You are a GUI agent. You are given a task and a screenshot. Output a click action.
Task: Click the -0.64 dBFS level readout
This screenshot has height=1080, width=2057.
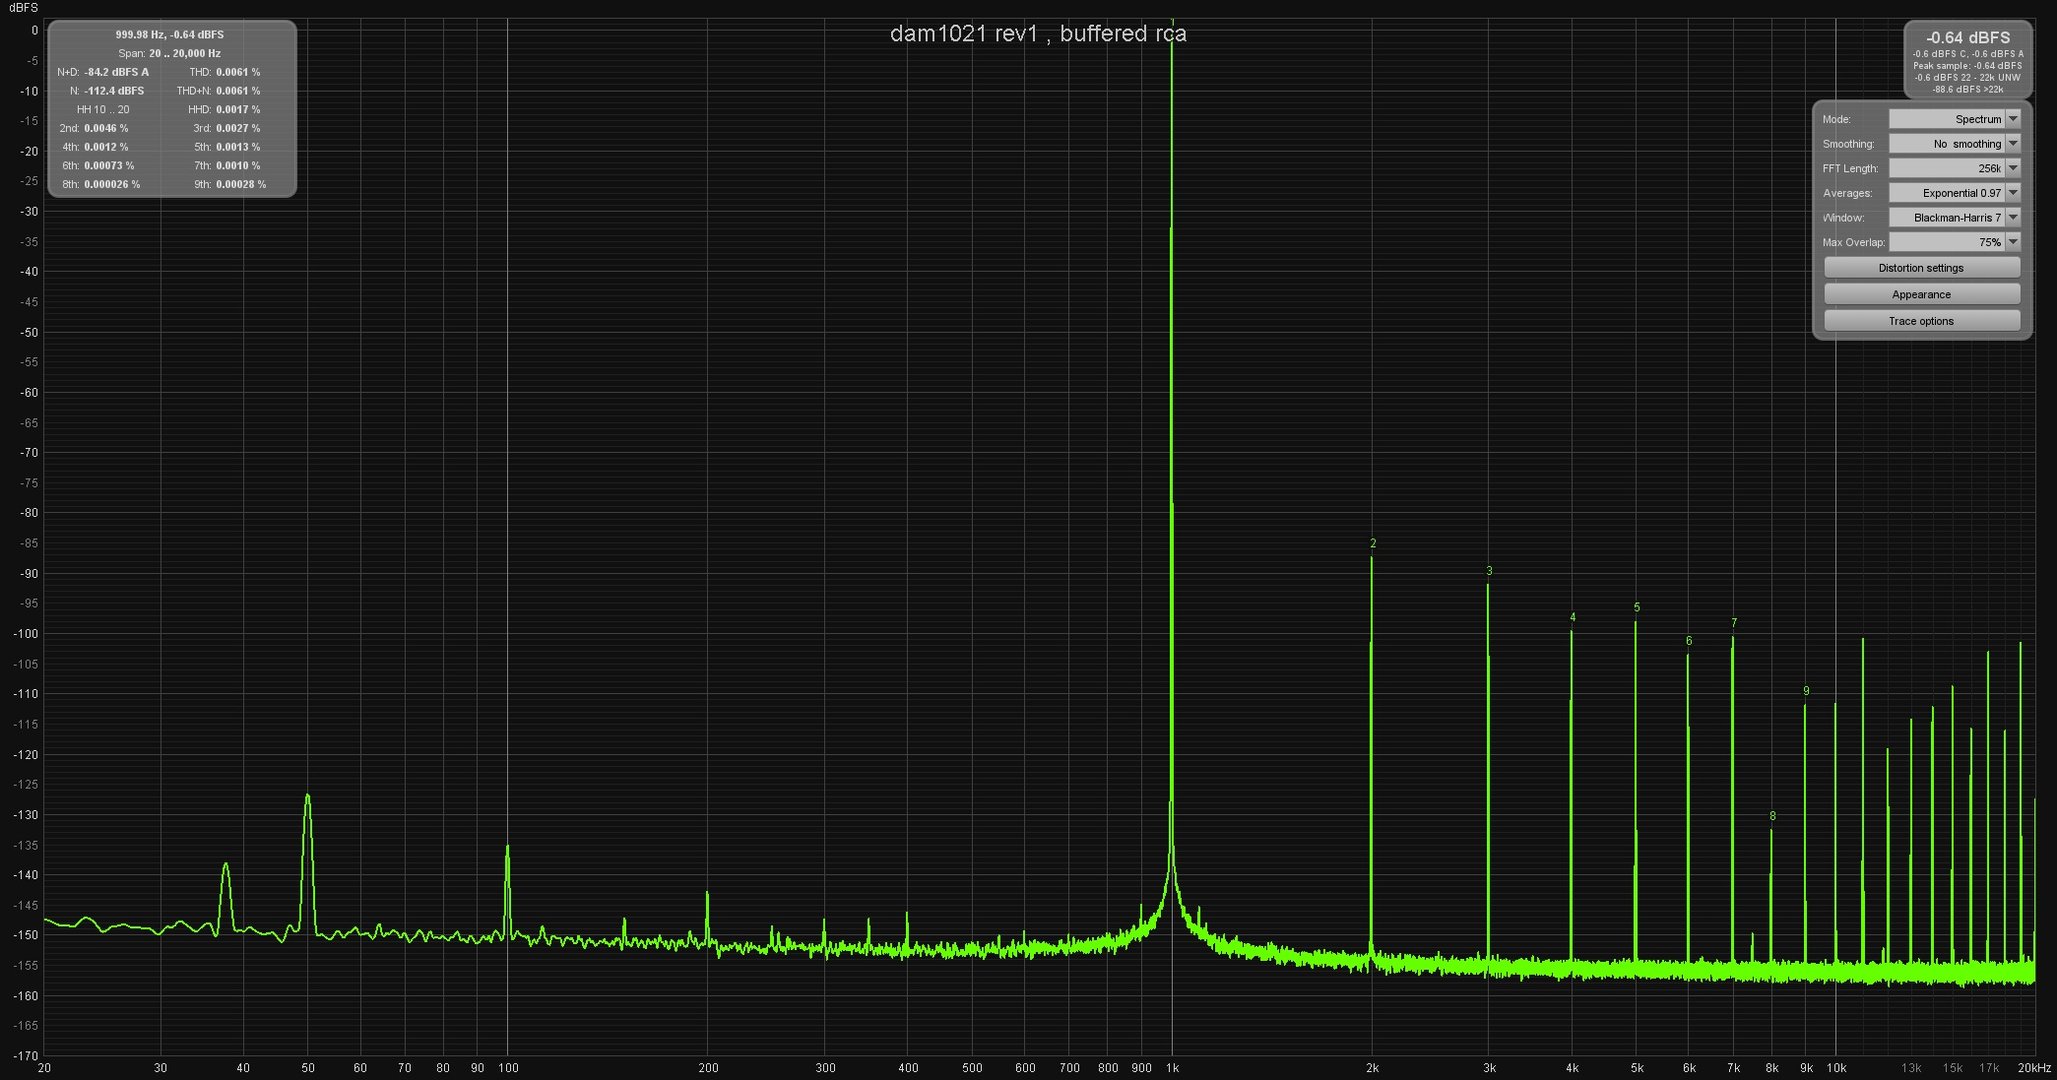(x=1967, y=37)
